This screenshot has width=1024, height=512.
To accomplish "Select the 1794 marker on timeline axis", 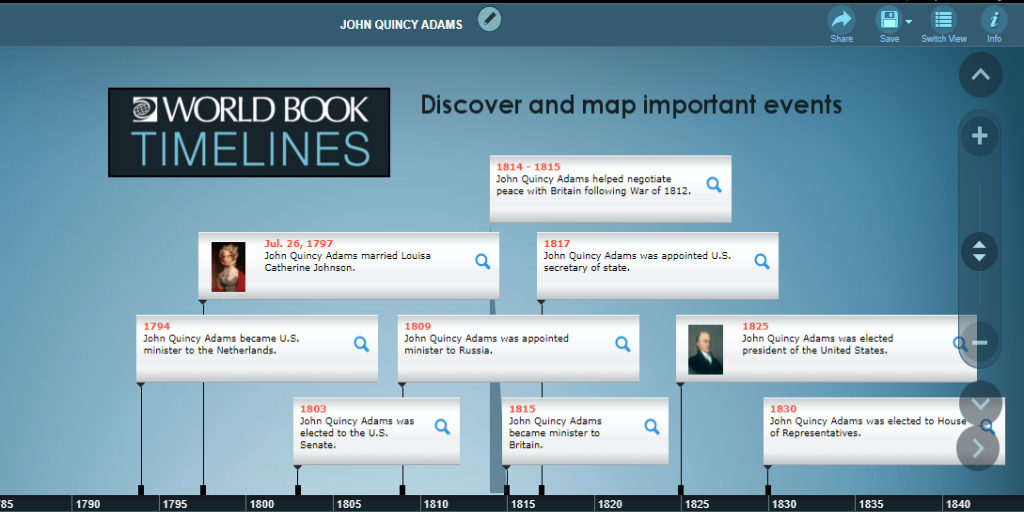I will [x=140, y=490].
